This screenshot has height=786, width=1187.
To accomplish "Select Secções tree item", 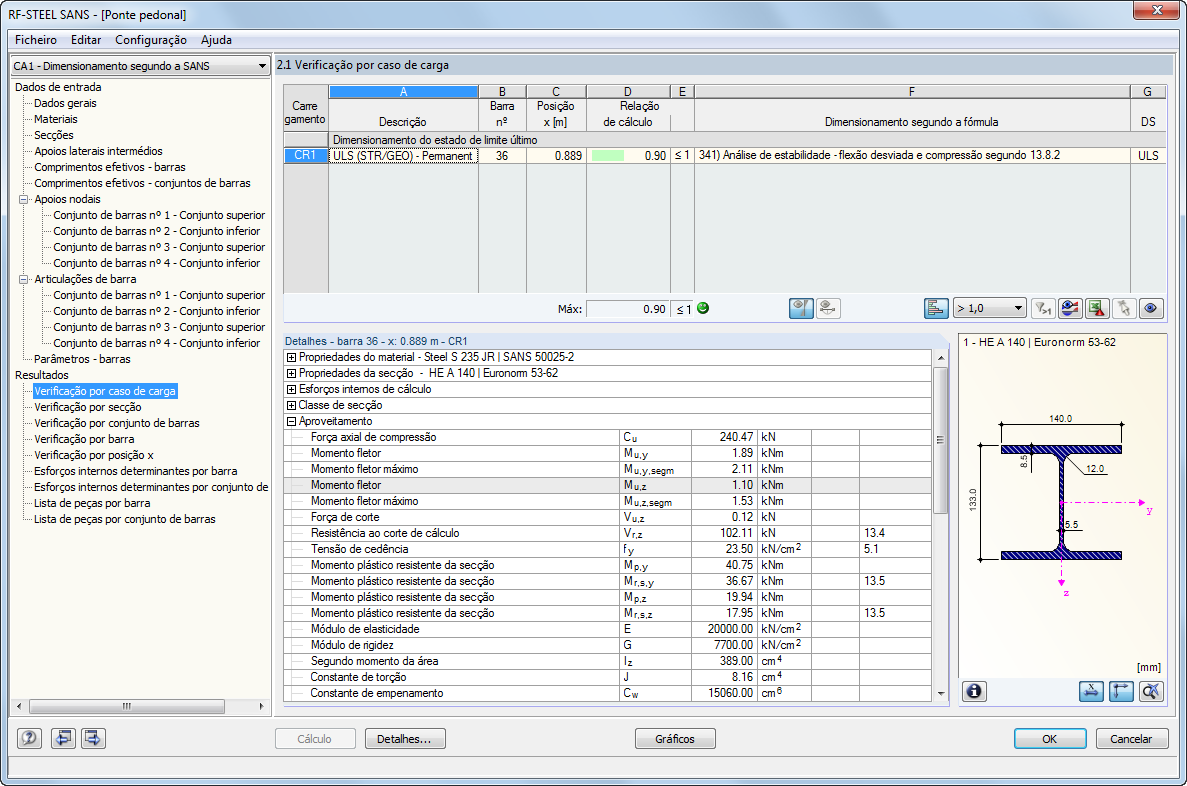I will (x=54, y=136).
